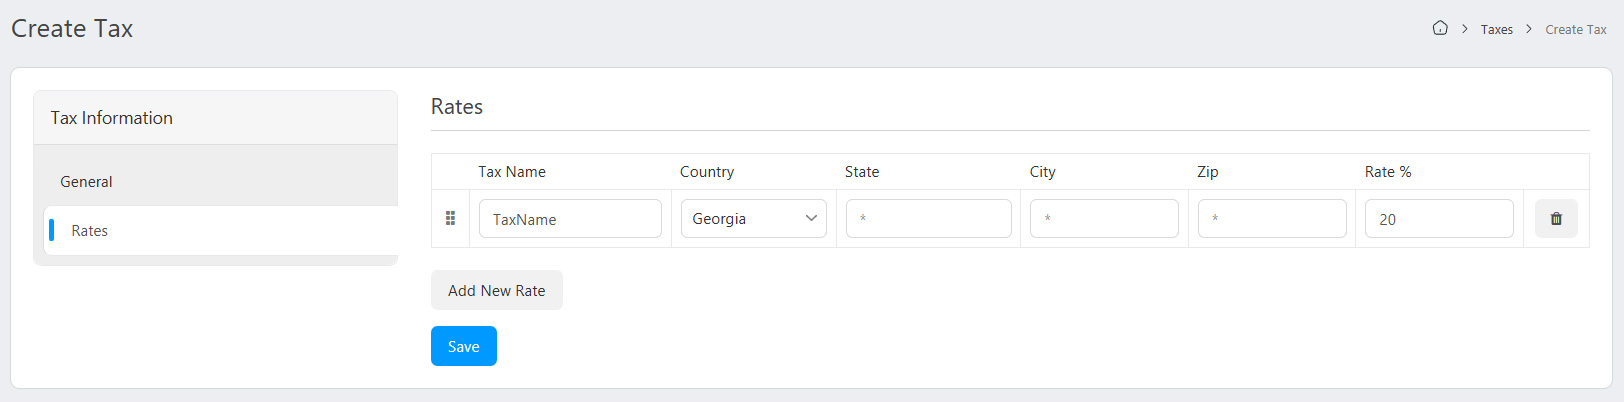This screenshot has height=402, width=1624.
Task: Focus the City text field
Action: [x=1104, y=219]
